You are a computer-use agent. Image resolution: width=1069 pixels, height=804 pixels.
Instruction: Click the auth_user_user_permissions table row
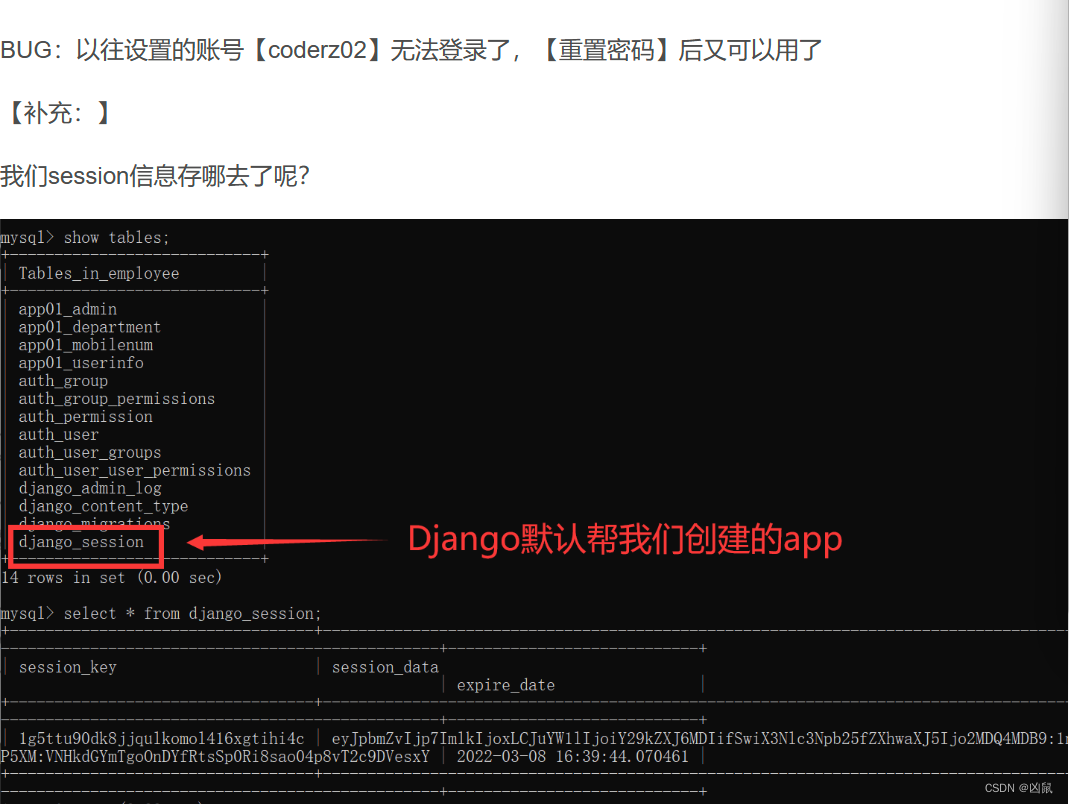click(x=134, y=471)
